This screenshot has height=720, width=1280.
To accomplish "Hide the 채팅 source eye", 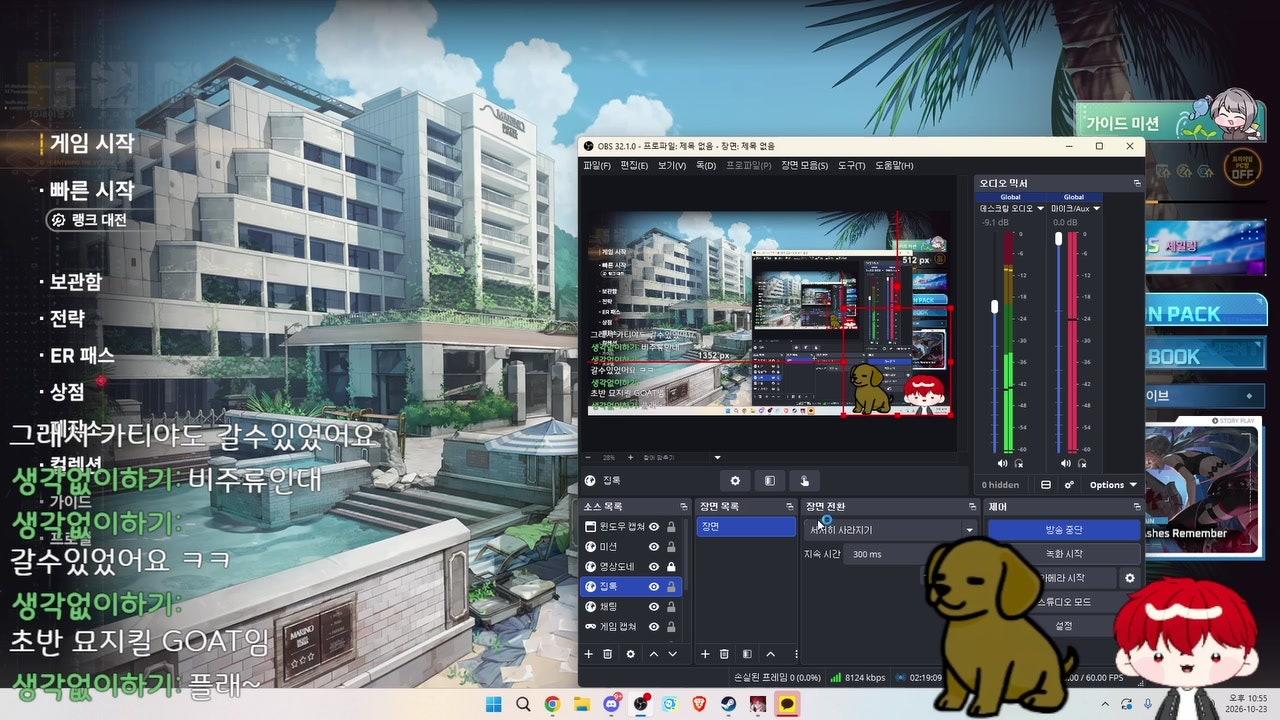I will (x=654, y=607).
